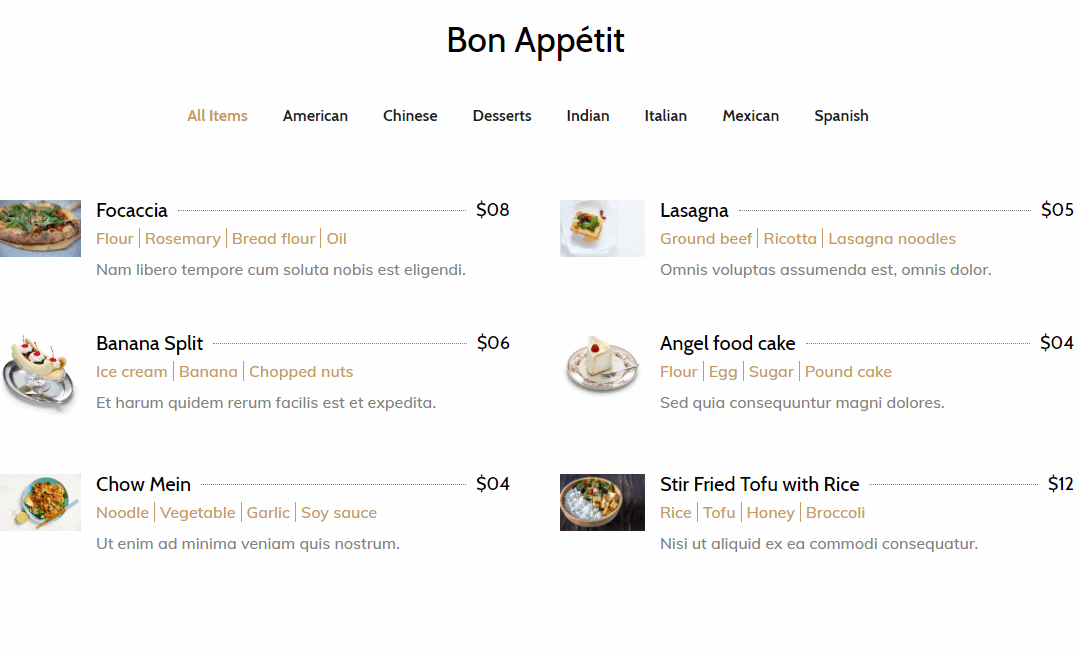Filter items by Spanish cuisine

click(x=841, y=116)
